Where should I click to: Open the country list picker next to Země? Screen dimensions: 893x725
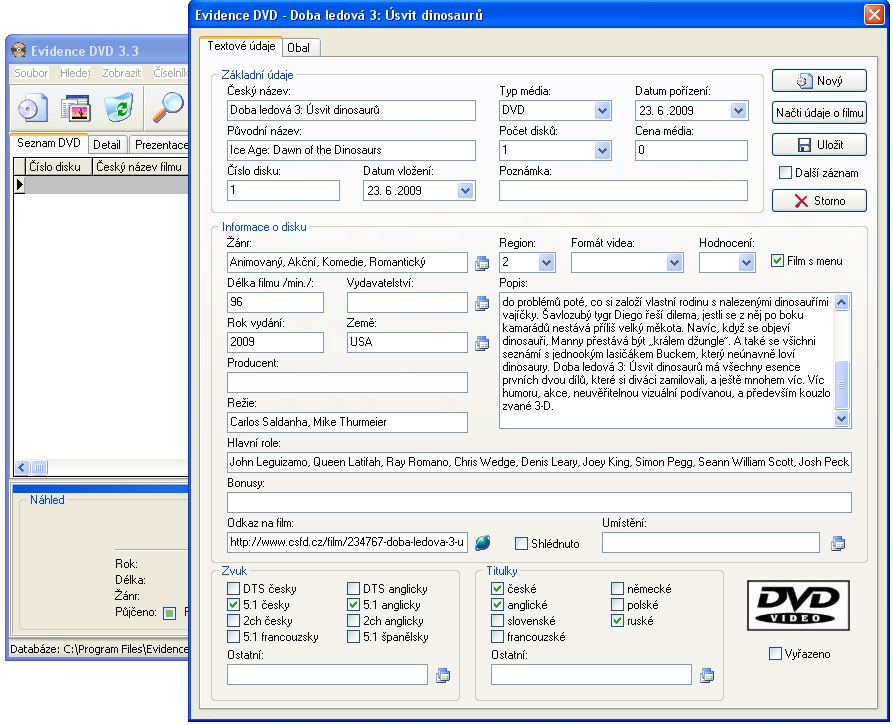pos(482,343)
